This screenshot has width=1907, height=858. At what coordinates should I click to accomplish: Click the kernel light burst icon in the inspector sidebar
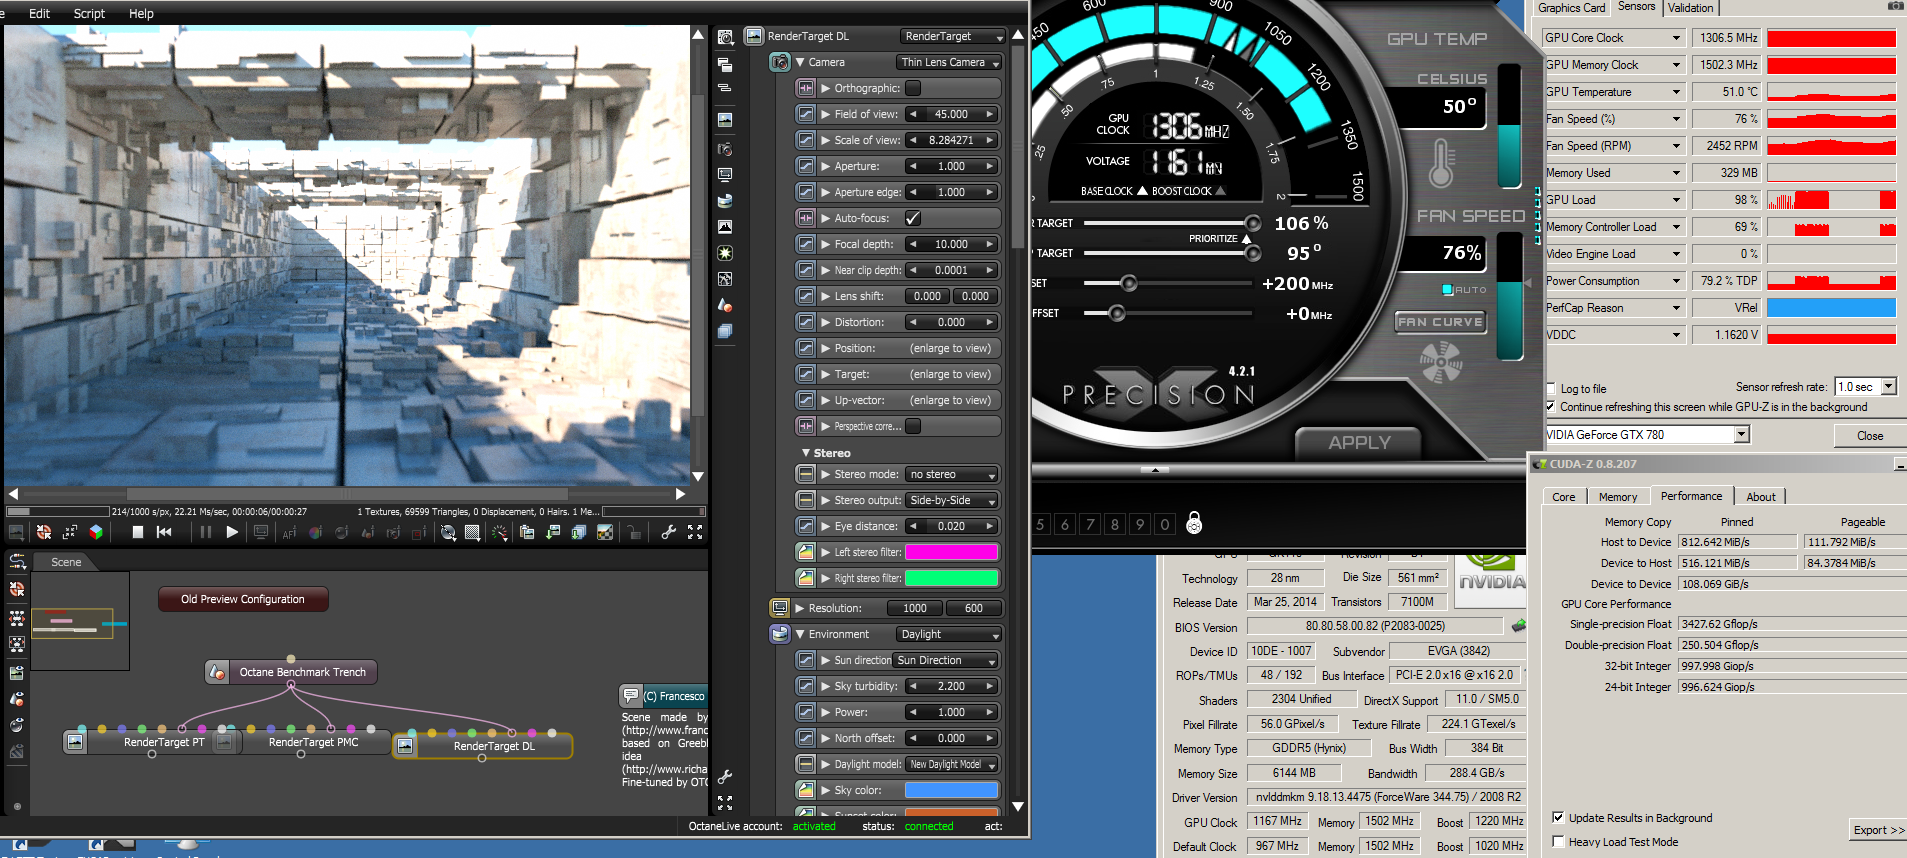point(725,253)
